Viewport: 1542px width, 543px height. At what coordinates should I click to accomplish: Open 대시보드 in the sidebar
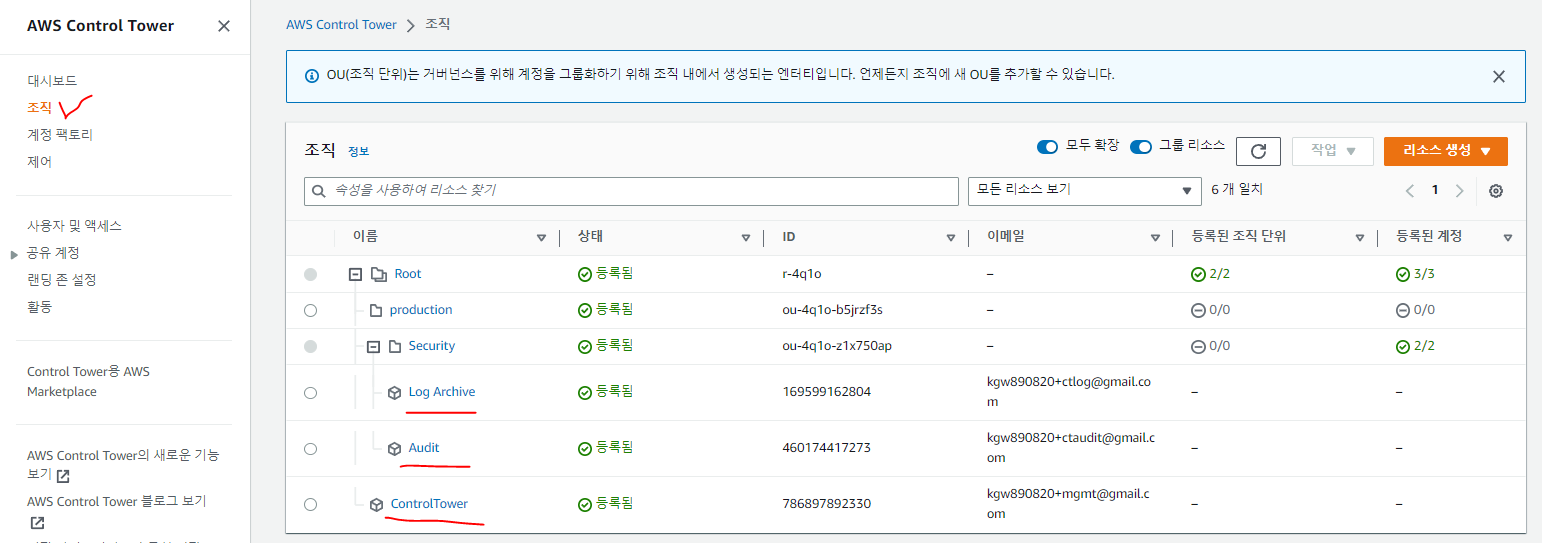click(x=52, y=80)
